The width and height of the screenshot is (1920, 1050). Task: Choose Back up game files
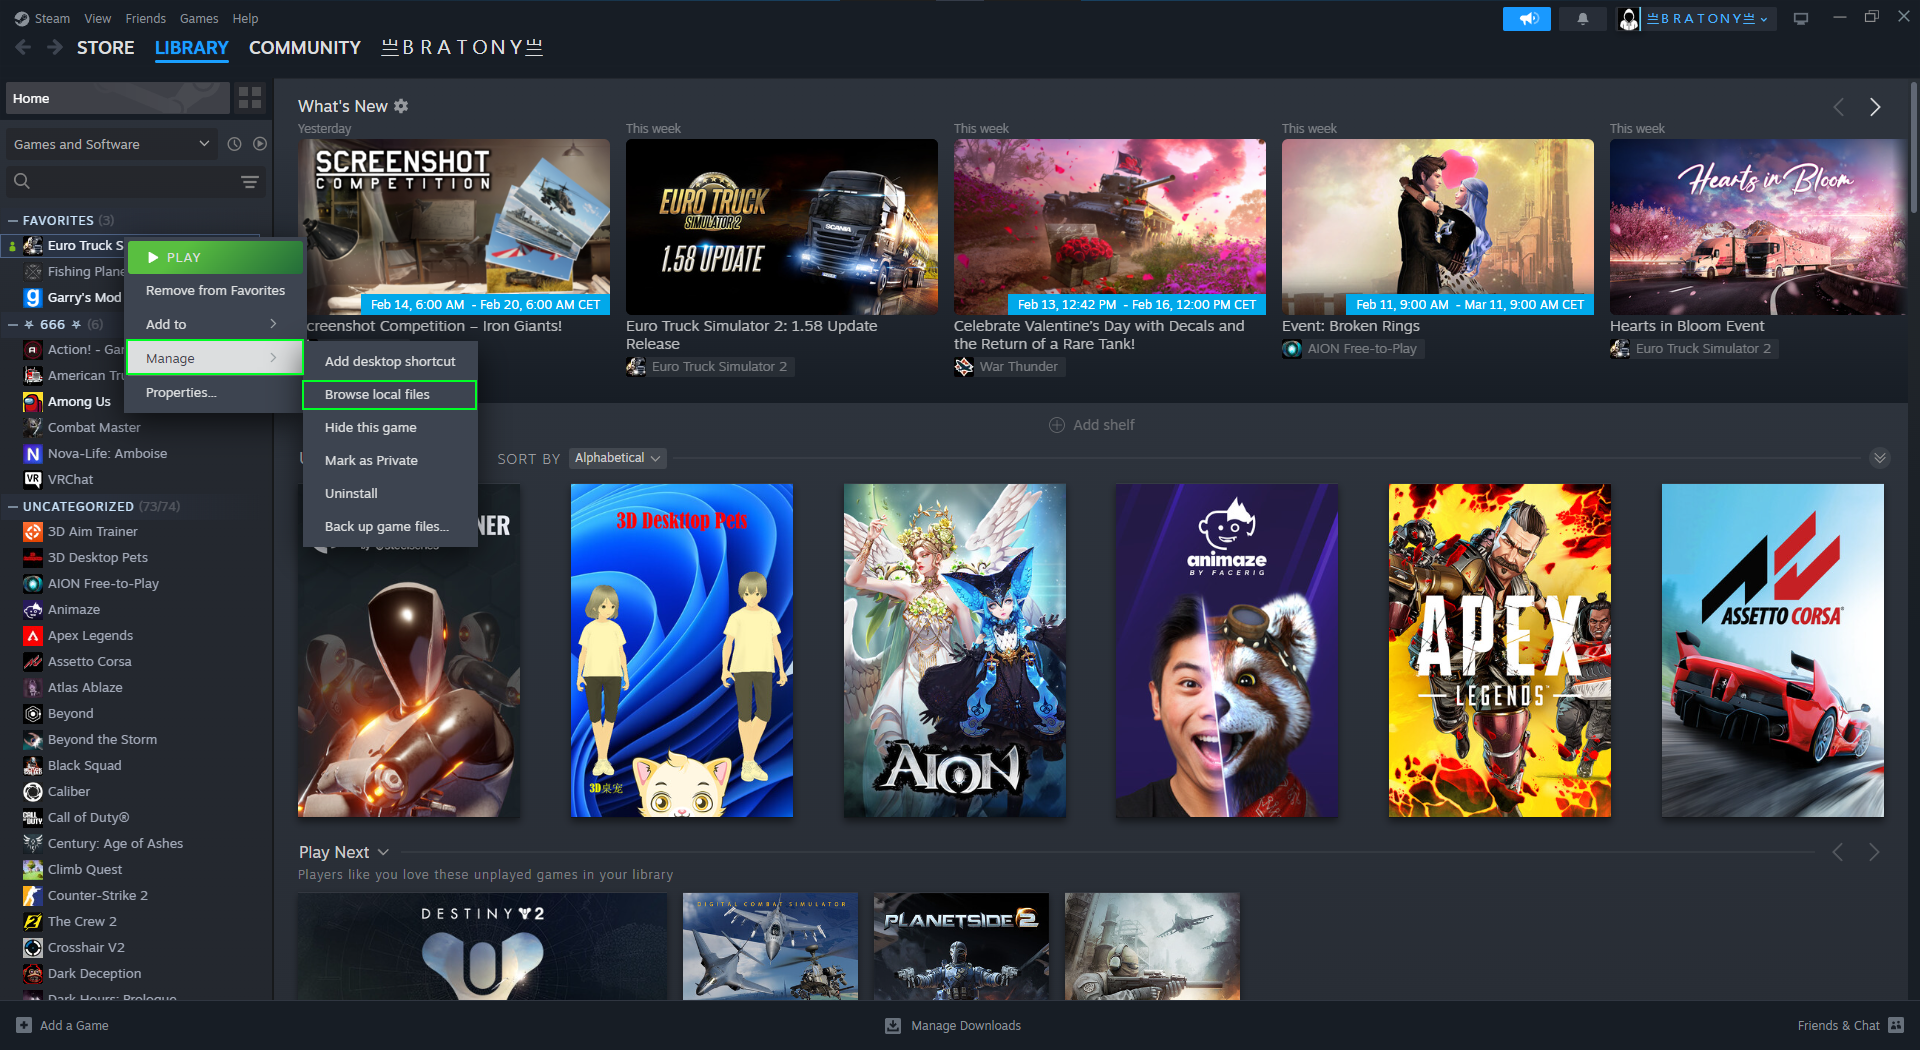coord(389,526)
